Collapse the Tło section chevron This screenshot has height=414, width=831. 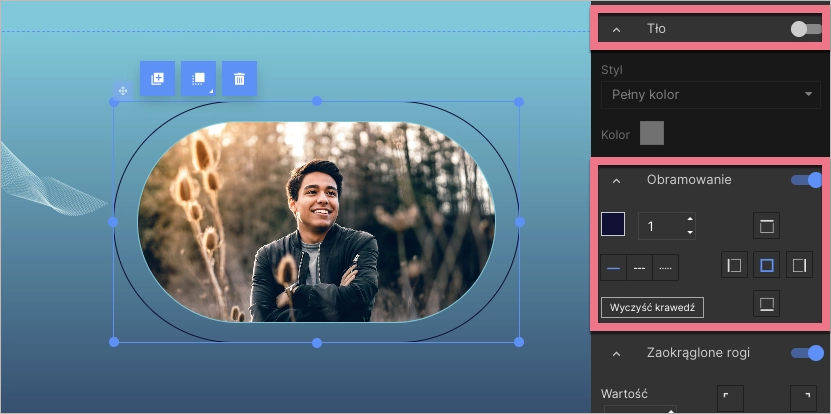pos(617,30)
